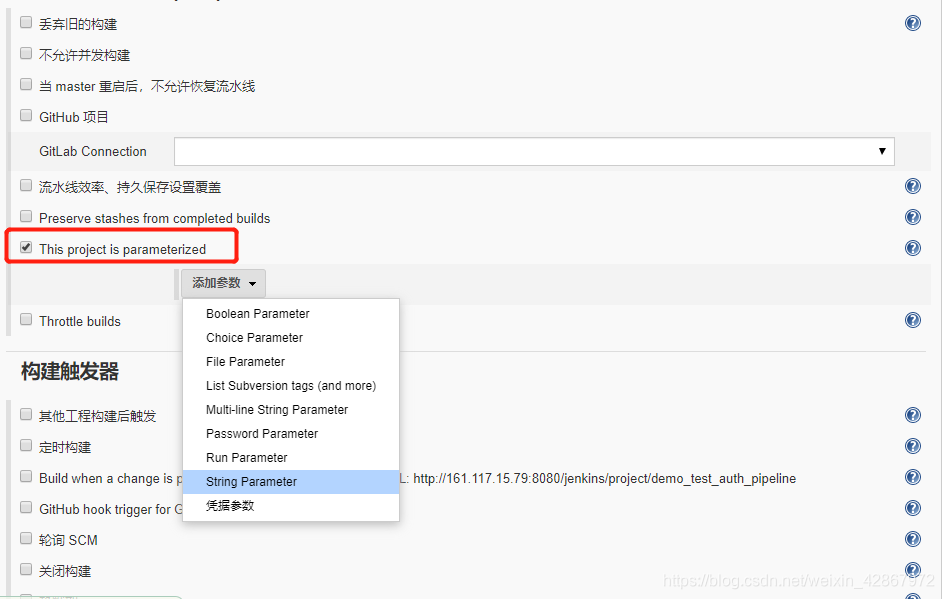Open help for 其他工程构建后触发 trigger
The height and width of the screenshot is (599, 944).
[913, 415]
